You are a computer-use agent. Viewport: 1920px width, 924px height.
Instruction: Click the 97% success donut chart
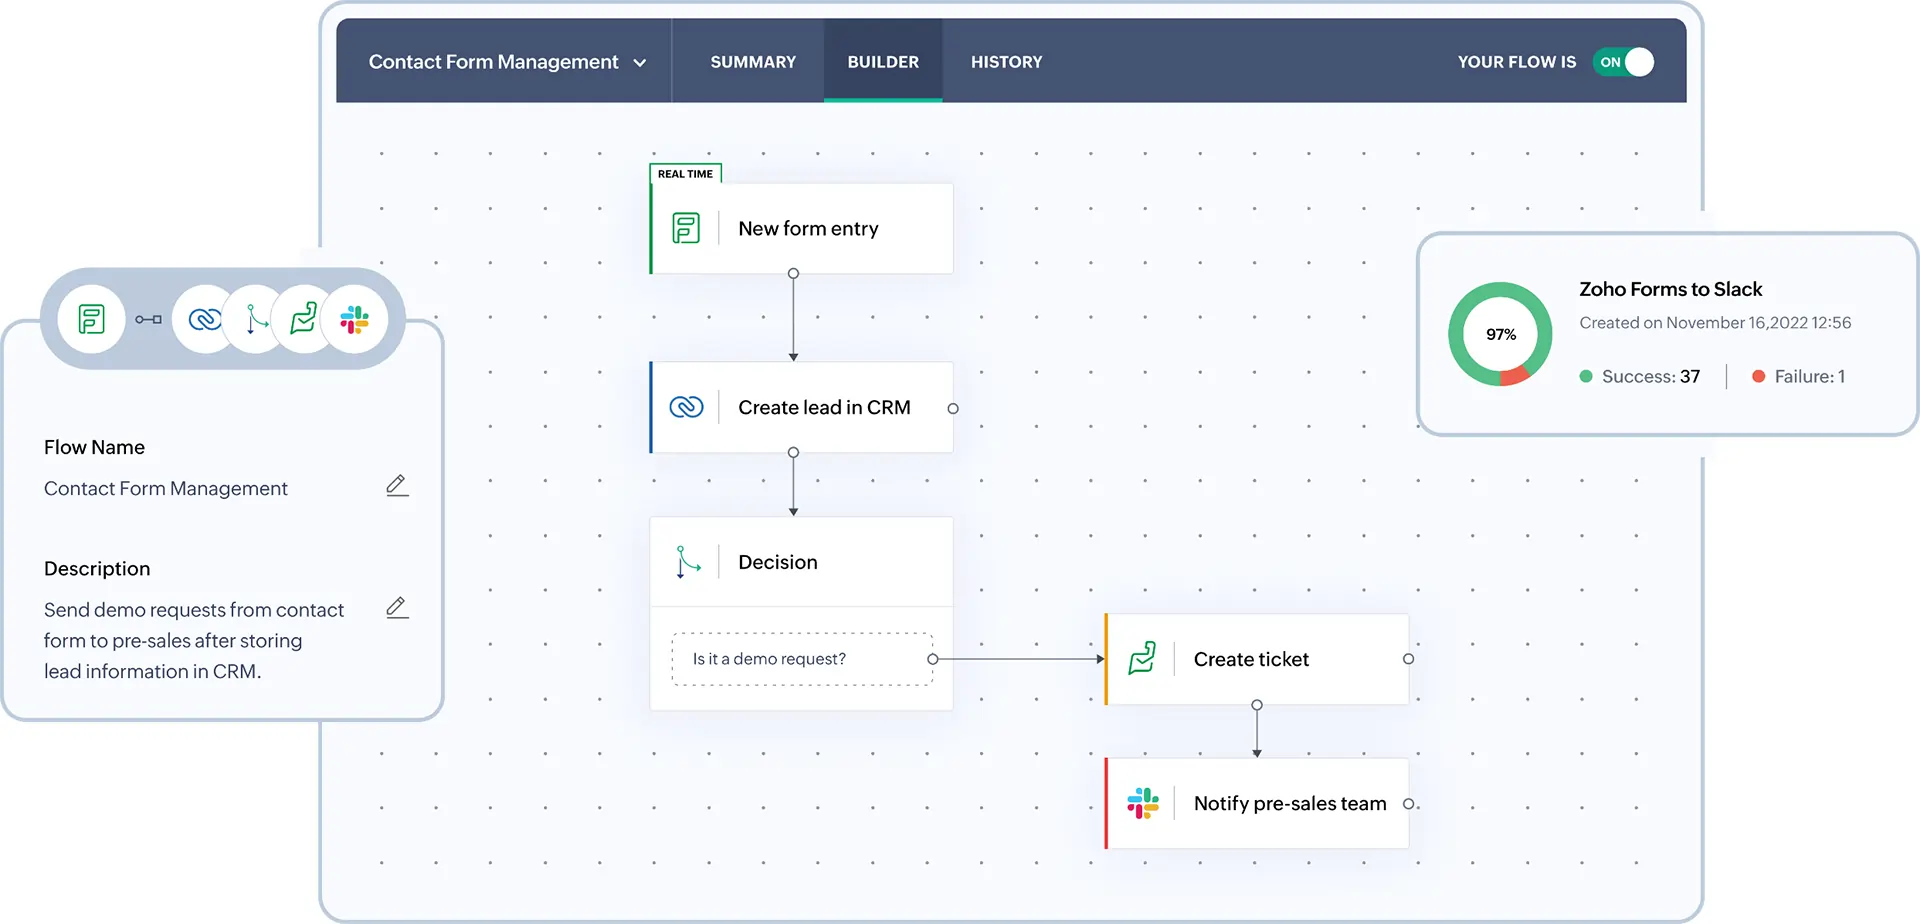tap(1500, 334)
